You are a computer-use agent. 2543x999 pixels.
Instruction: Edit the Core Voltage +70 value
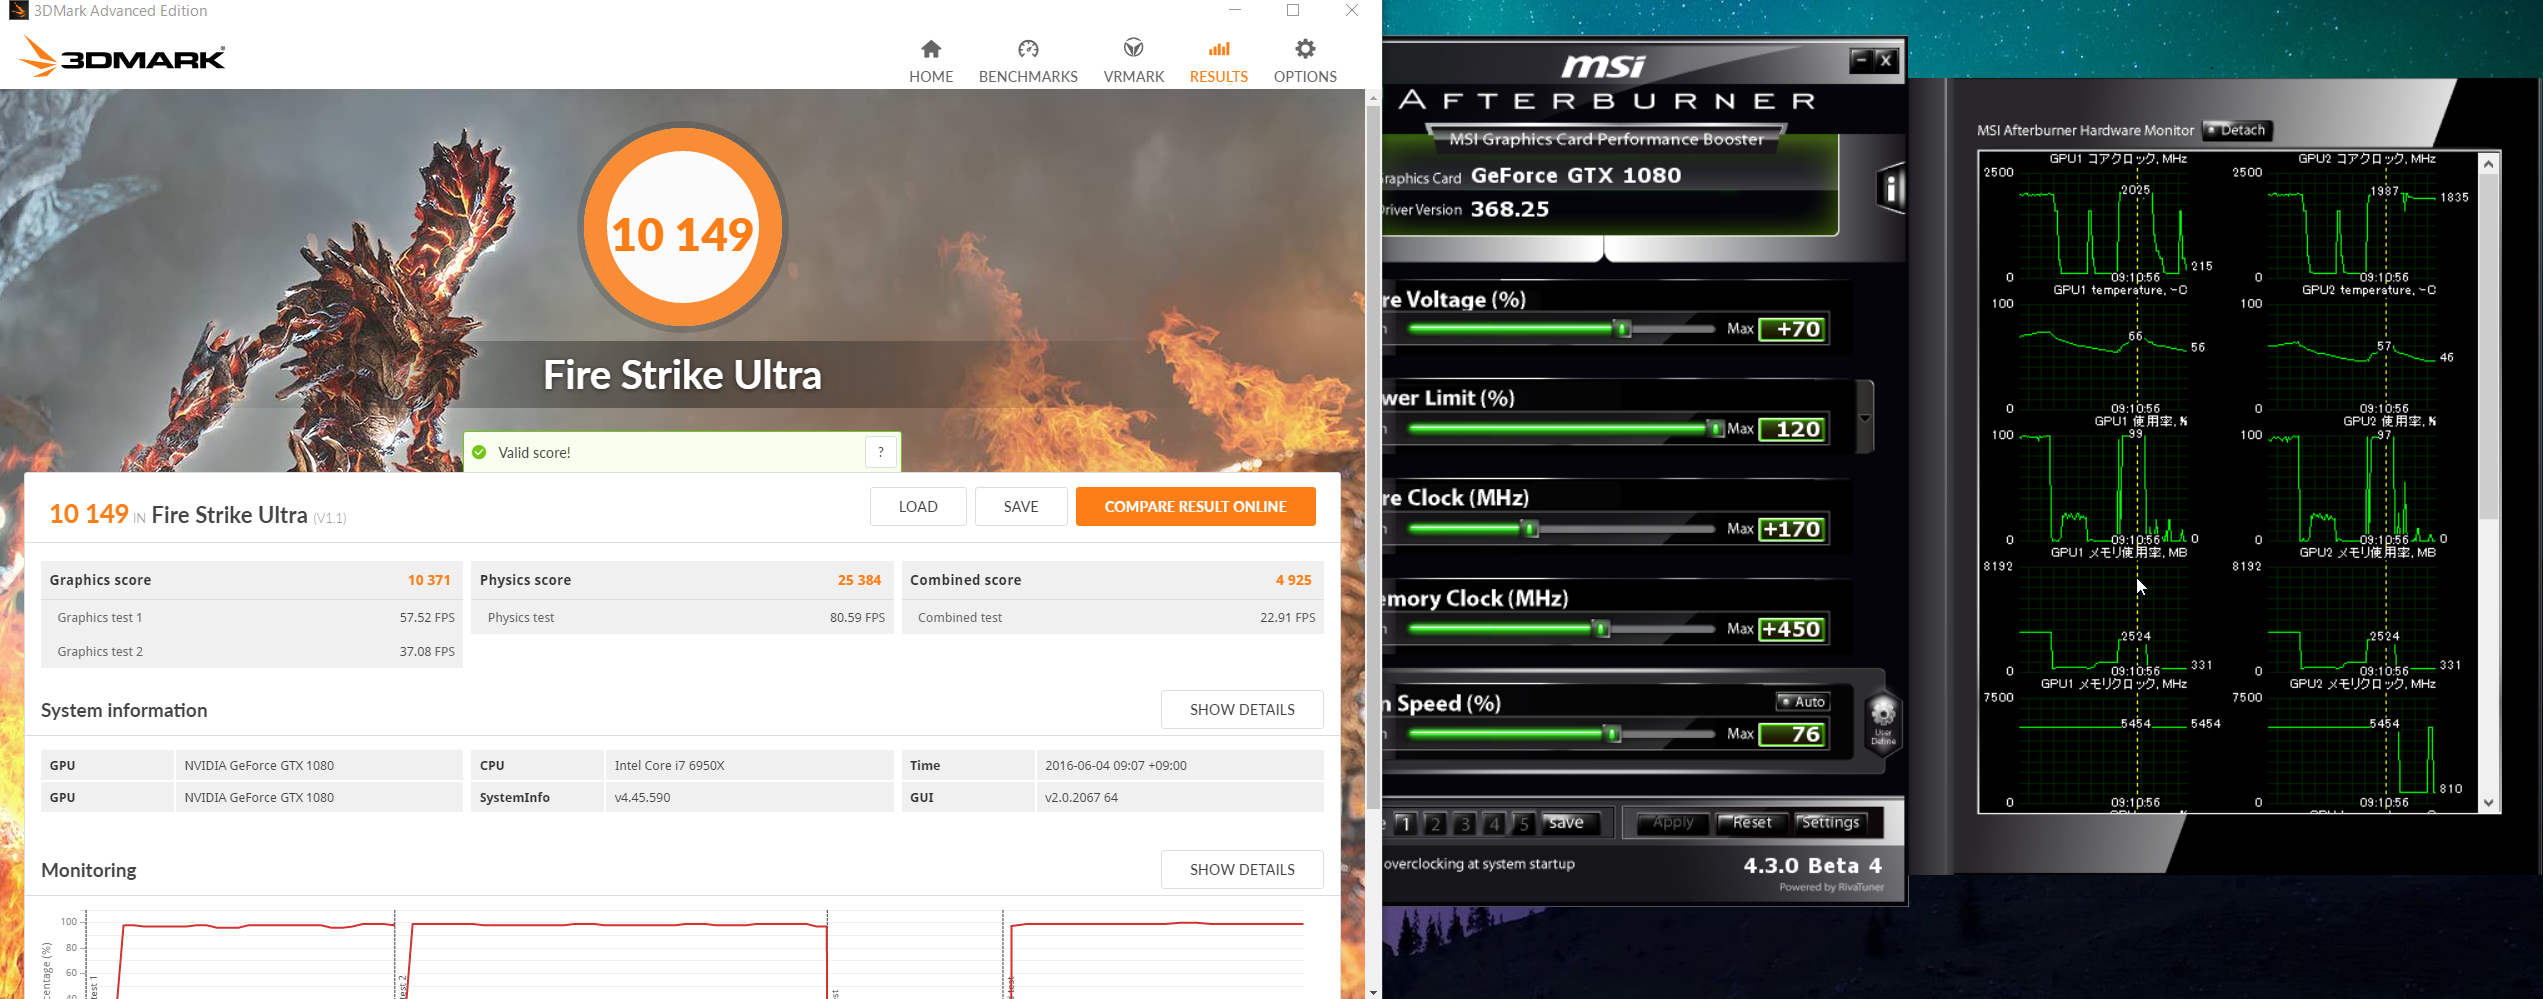click(x=1794, y=329)
